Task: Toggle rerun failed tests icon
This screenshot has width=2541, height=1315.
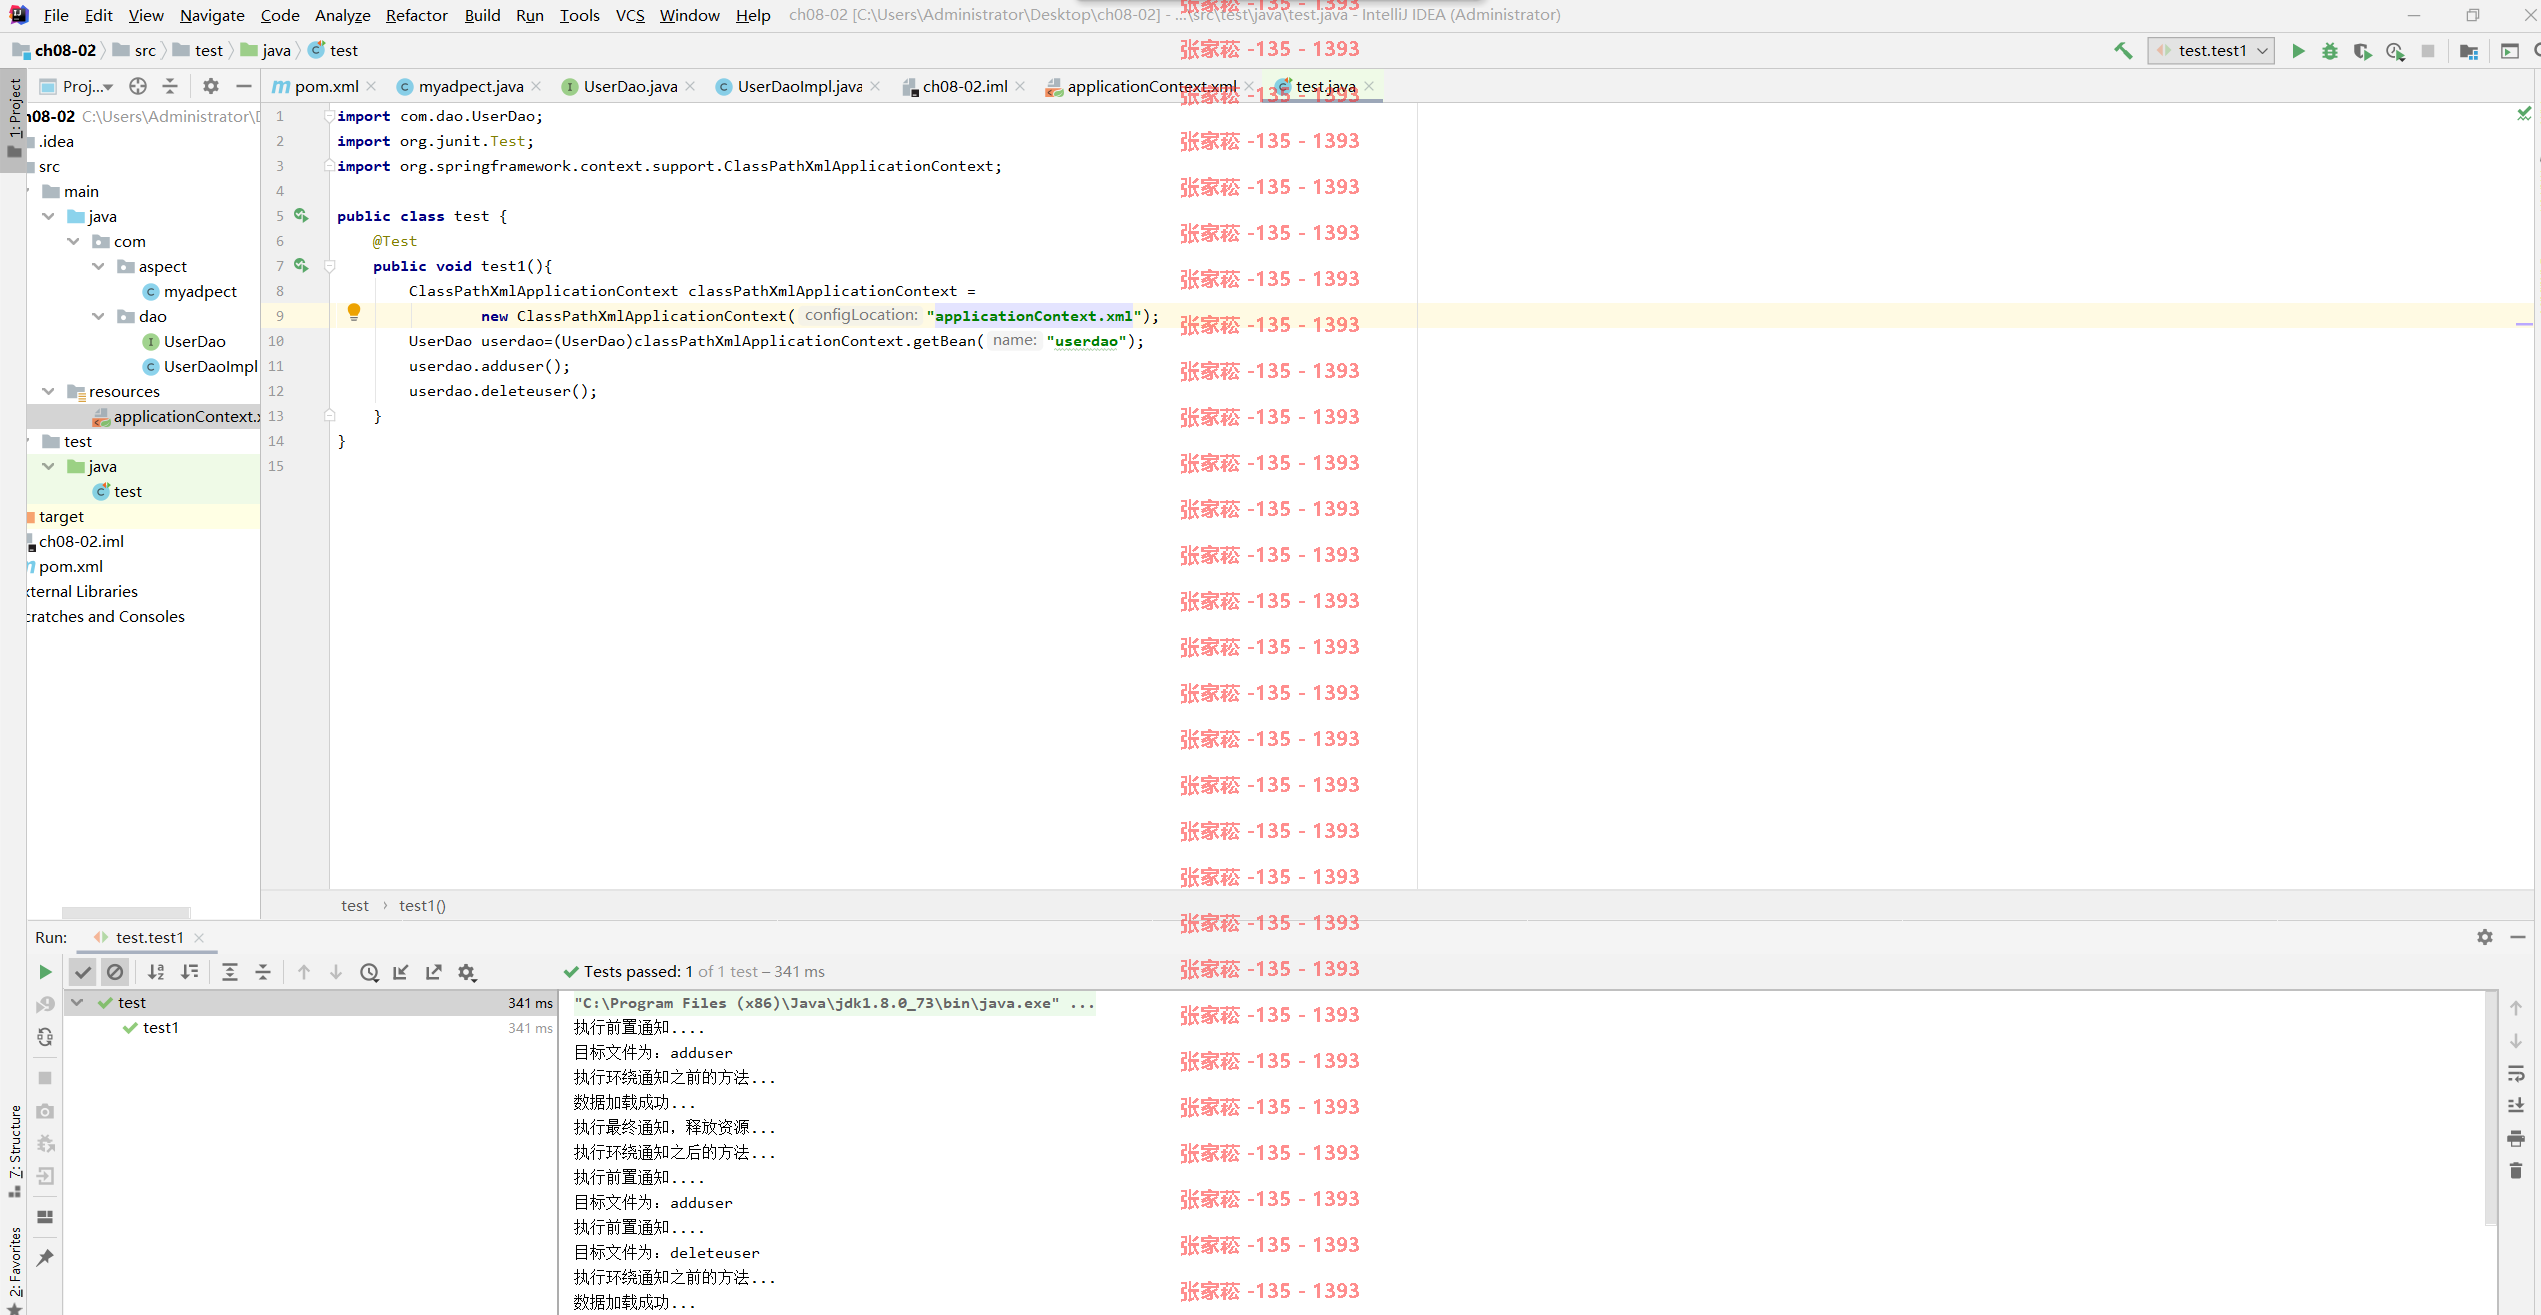Action: point(45,1005)
